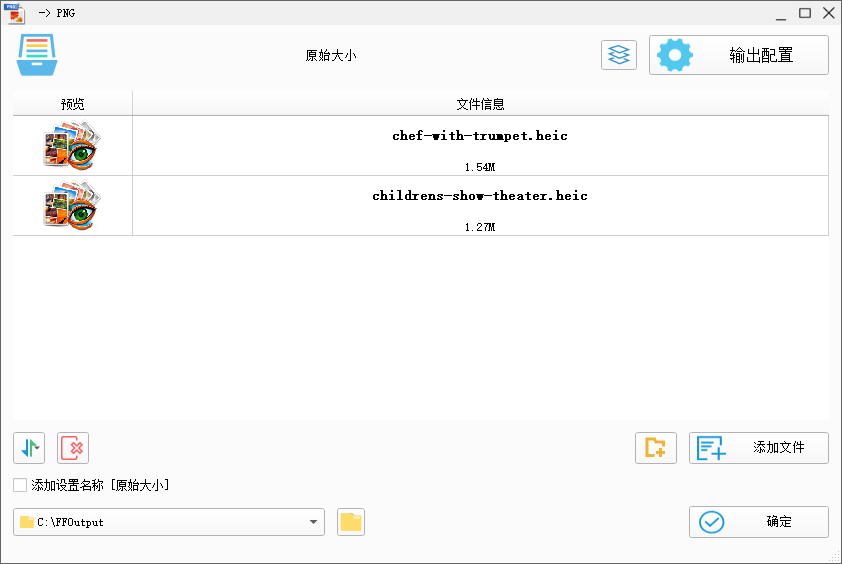Select the chef-with-trumpet.heic file name
This screenshot has height=564, width=842.
tap(480, 136)
